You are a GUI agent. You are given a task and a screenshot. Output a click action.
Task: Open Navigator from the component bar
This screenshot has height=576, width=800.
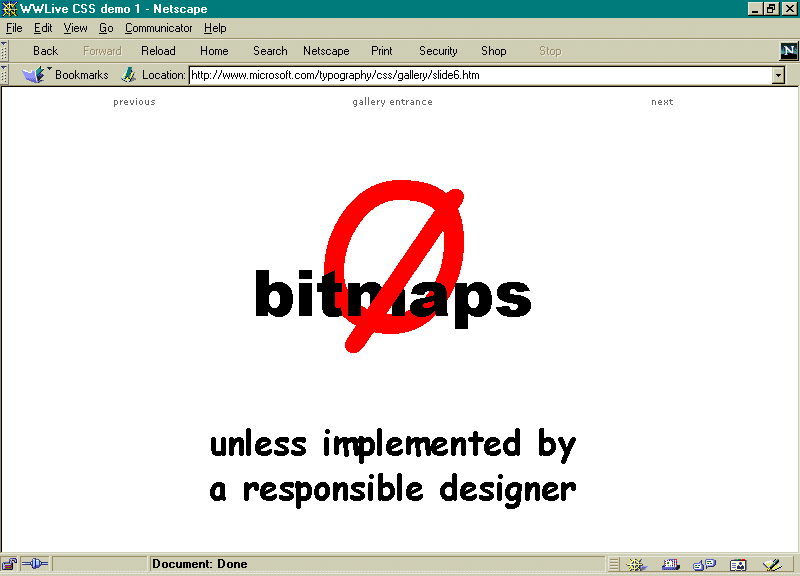click(636, 564)
